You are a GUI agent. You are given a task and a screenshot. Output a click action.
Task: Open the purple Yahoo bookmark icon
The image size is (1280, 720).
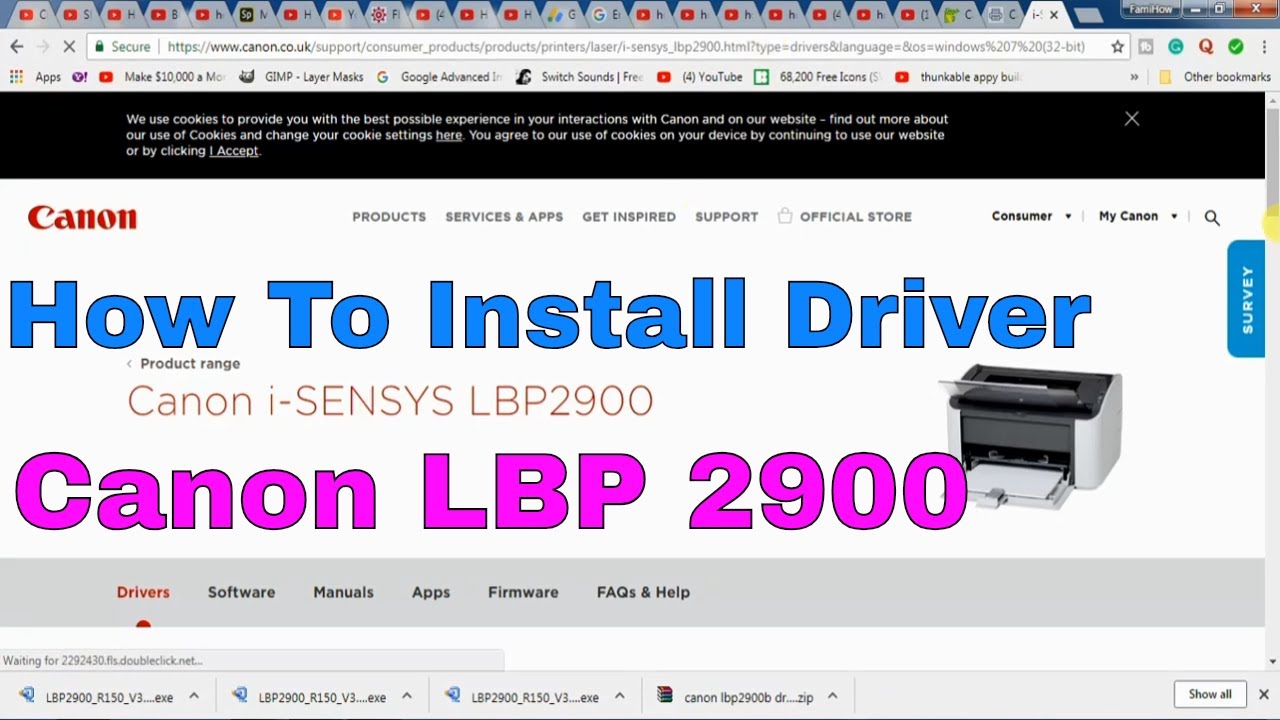(79, 77)
